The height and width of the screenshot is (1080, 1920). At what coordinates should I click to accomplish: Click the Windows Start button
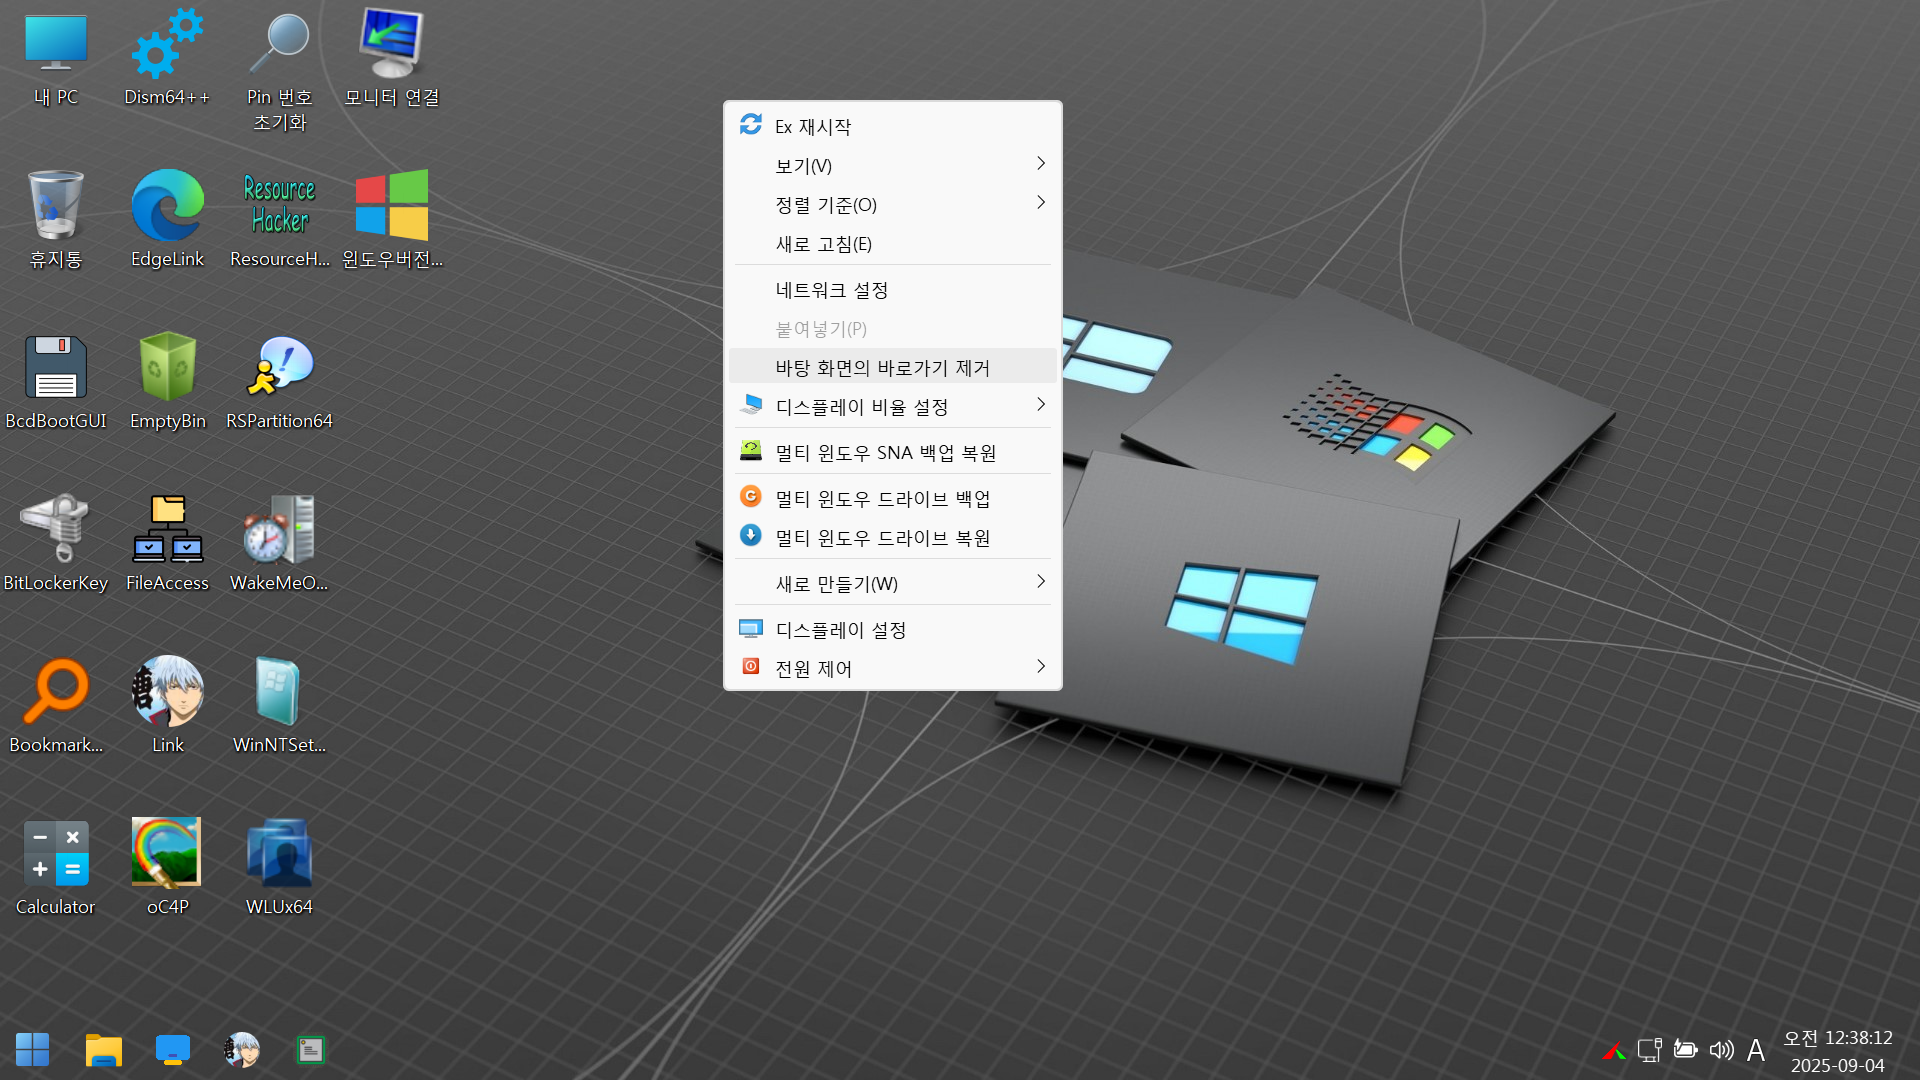point(32,1050)
